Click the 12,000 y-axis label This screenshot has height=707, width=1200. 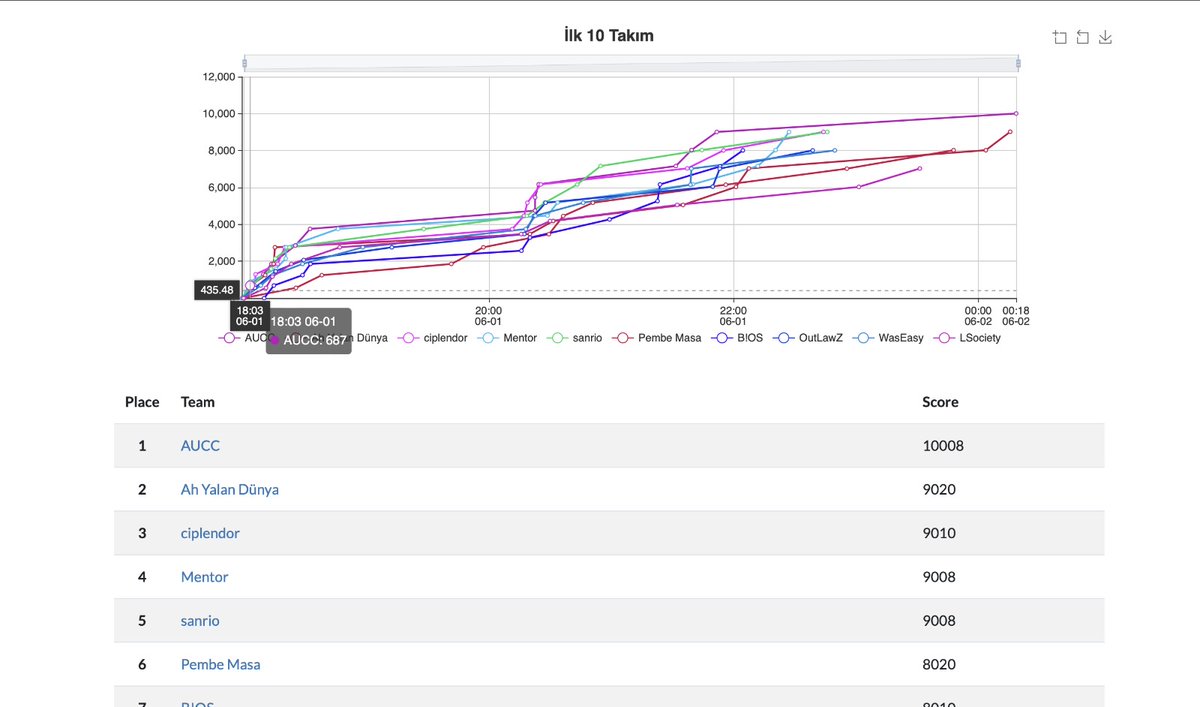218,77
